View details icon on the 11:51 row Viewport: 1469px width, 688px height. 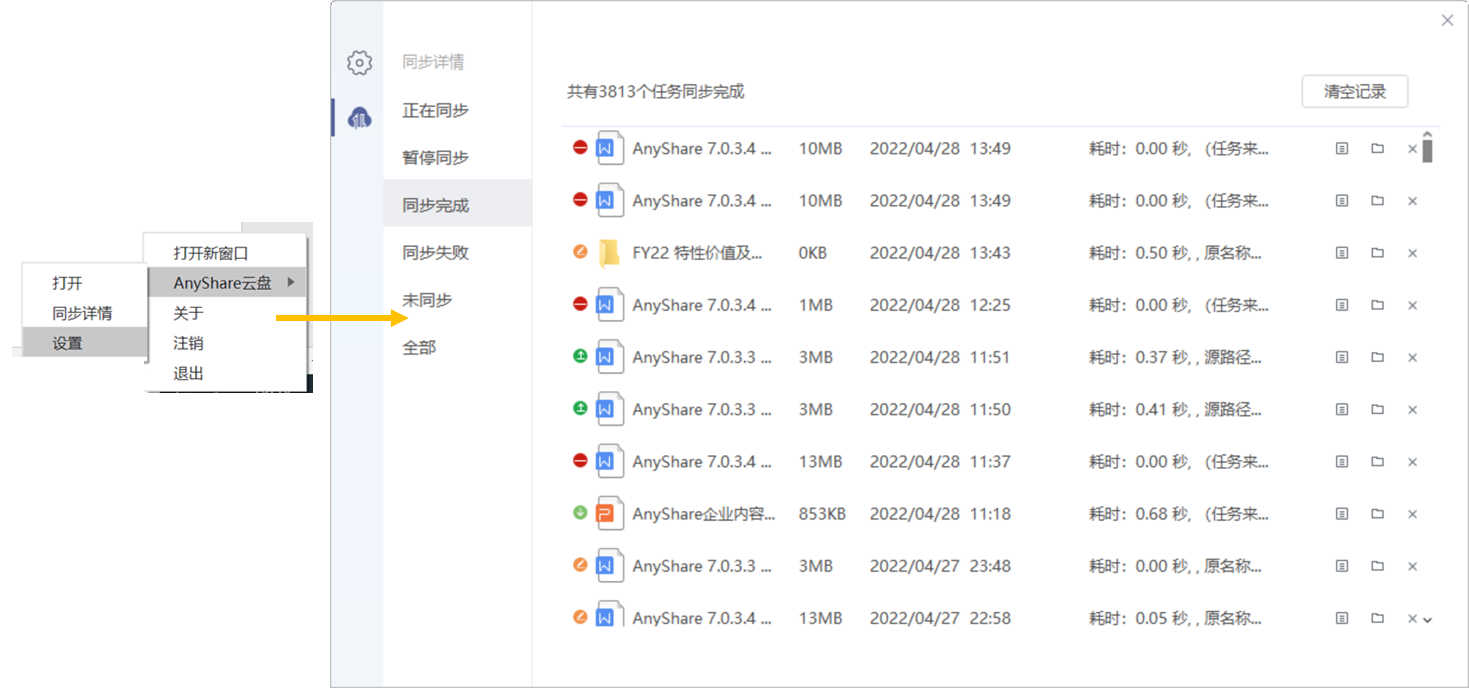point(1342,357)
